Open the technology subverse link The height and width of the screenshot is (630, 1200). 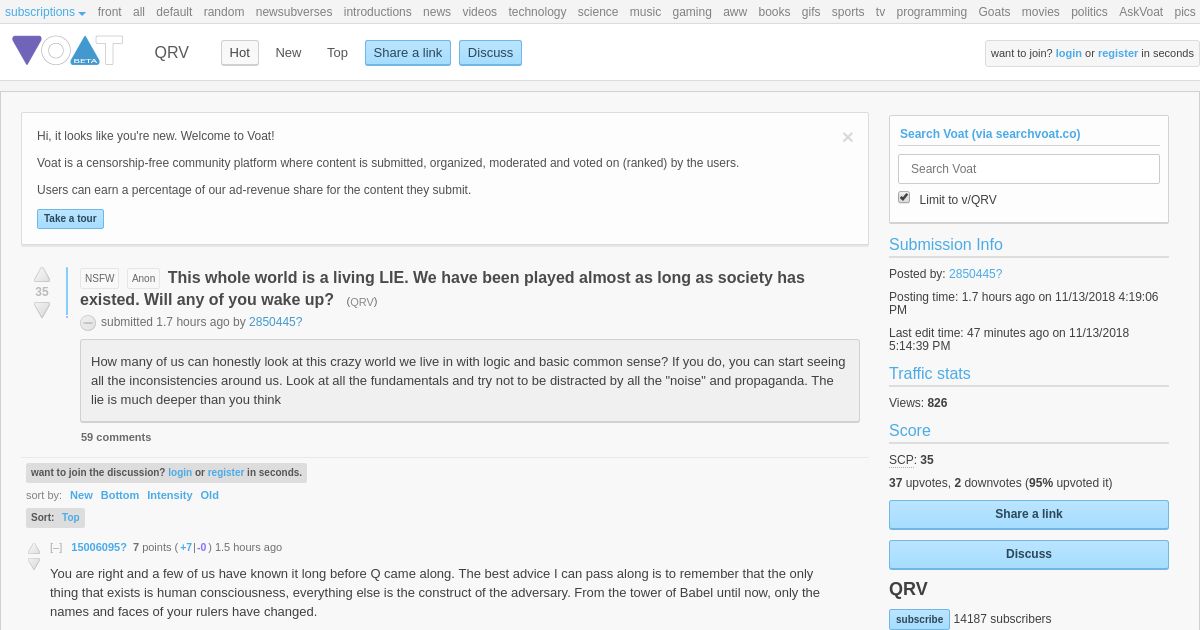pos(537,12)
